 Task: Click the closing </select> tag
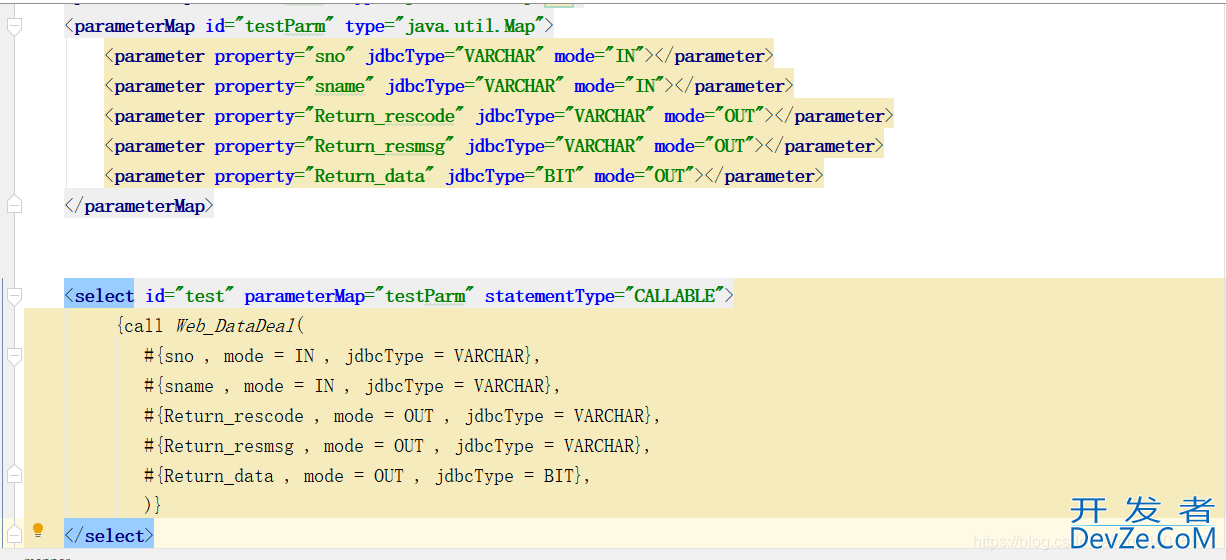pos(109,536)
